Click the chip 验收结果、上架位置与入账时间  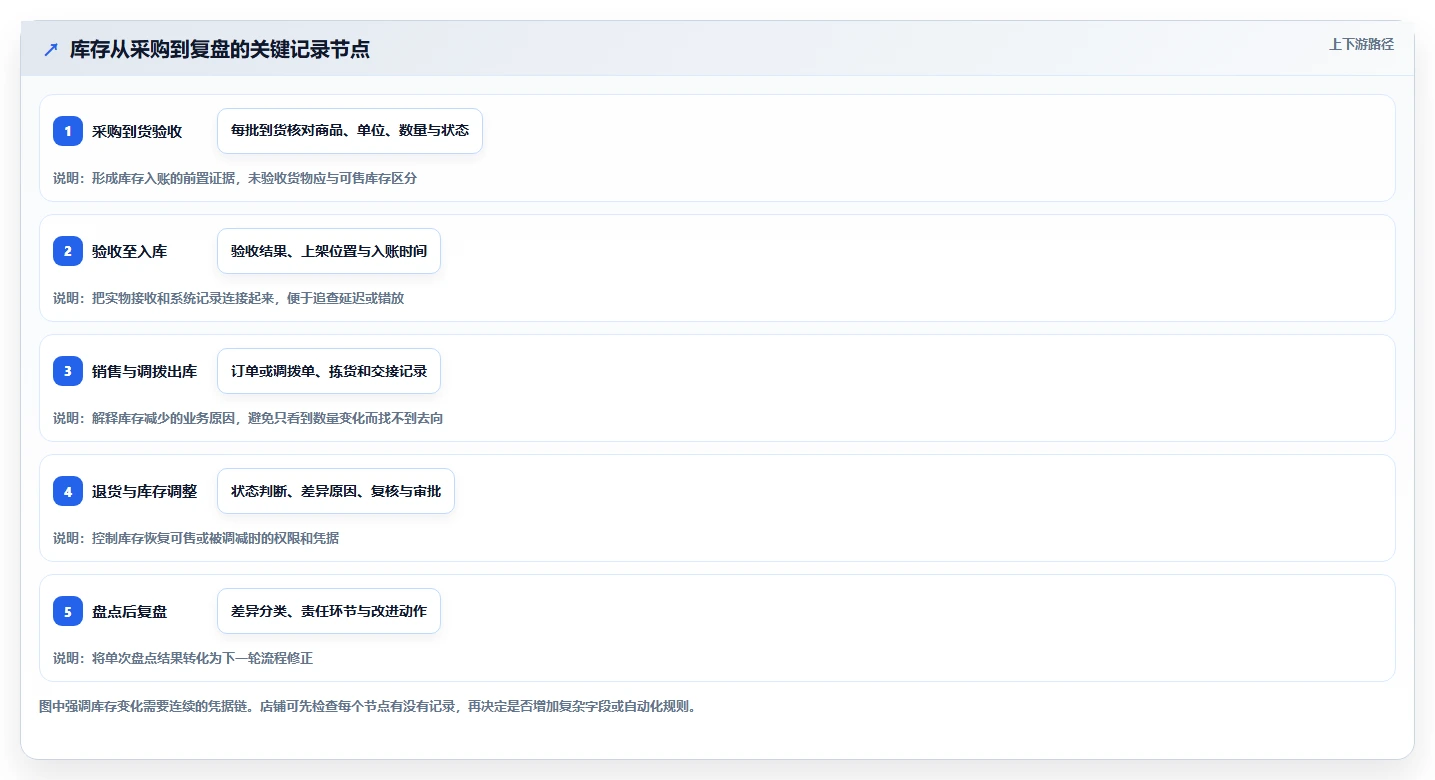click(329, 251)
